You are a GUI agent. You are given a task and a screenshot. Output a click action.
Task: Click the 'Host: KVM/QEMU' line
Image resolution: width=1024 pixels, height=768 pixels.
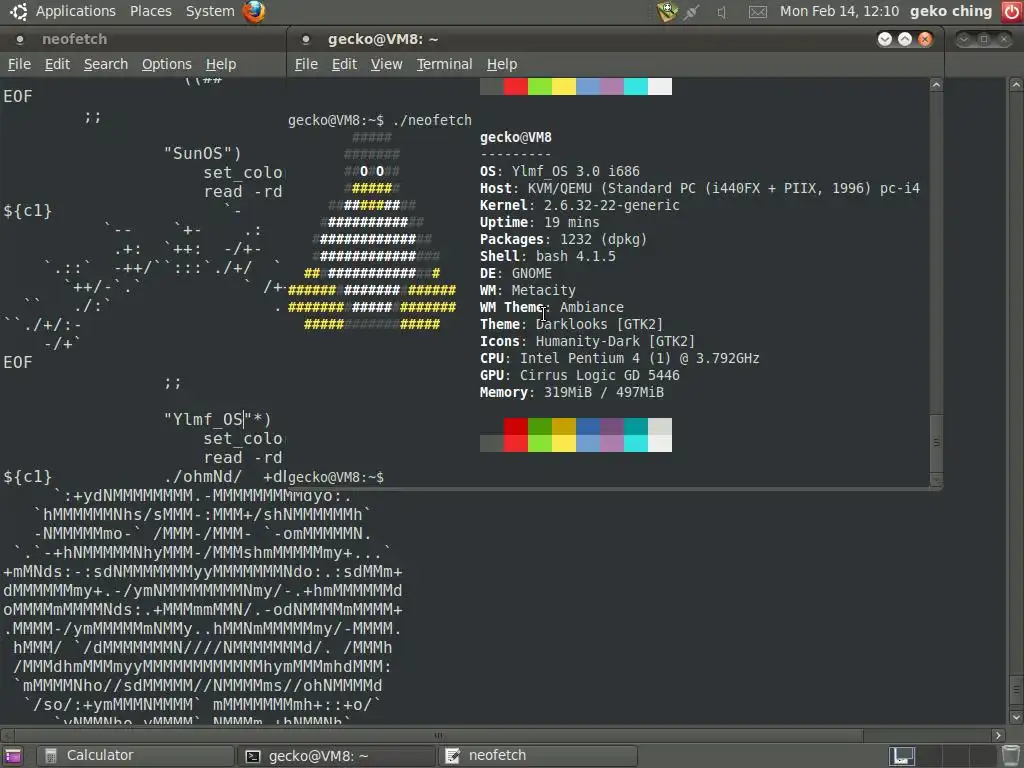[x=699, y=188]
